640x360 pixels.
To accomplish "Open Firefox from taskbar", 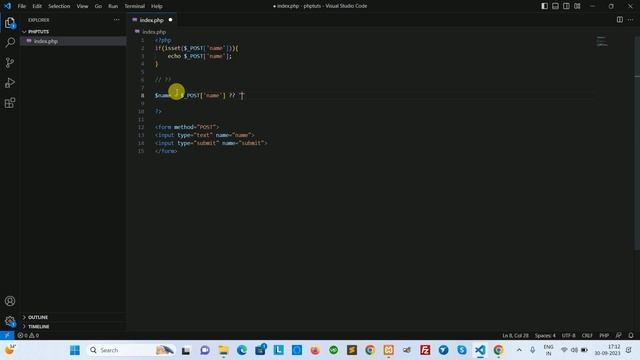I will click(x=315, y=350).
